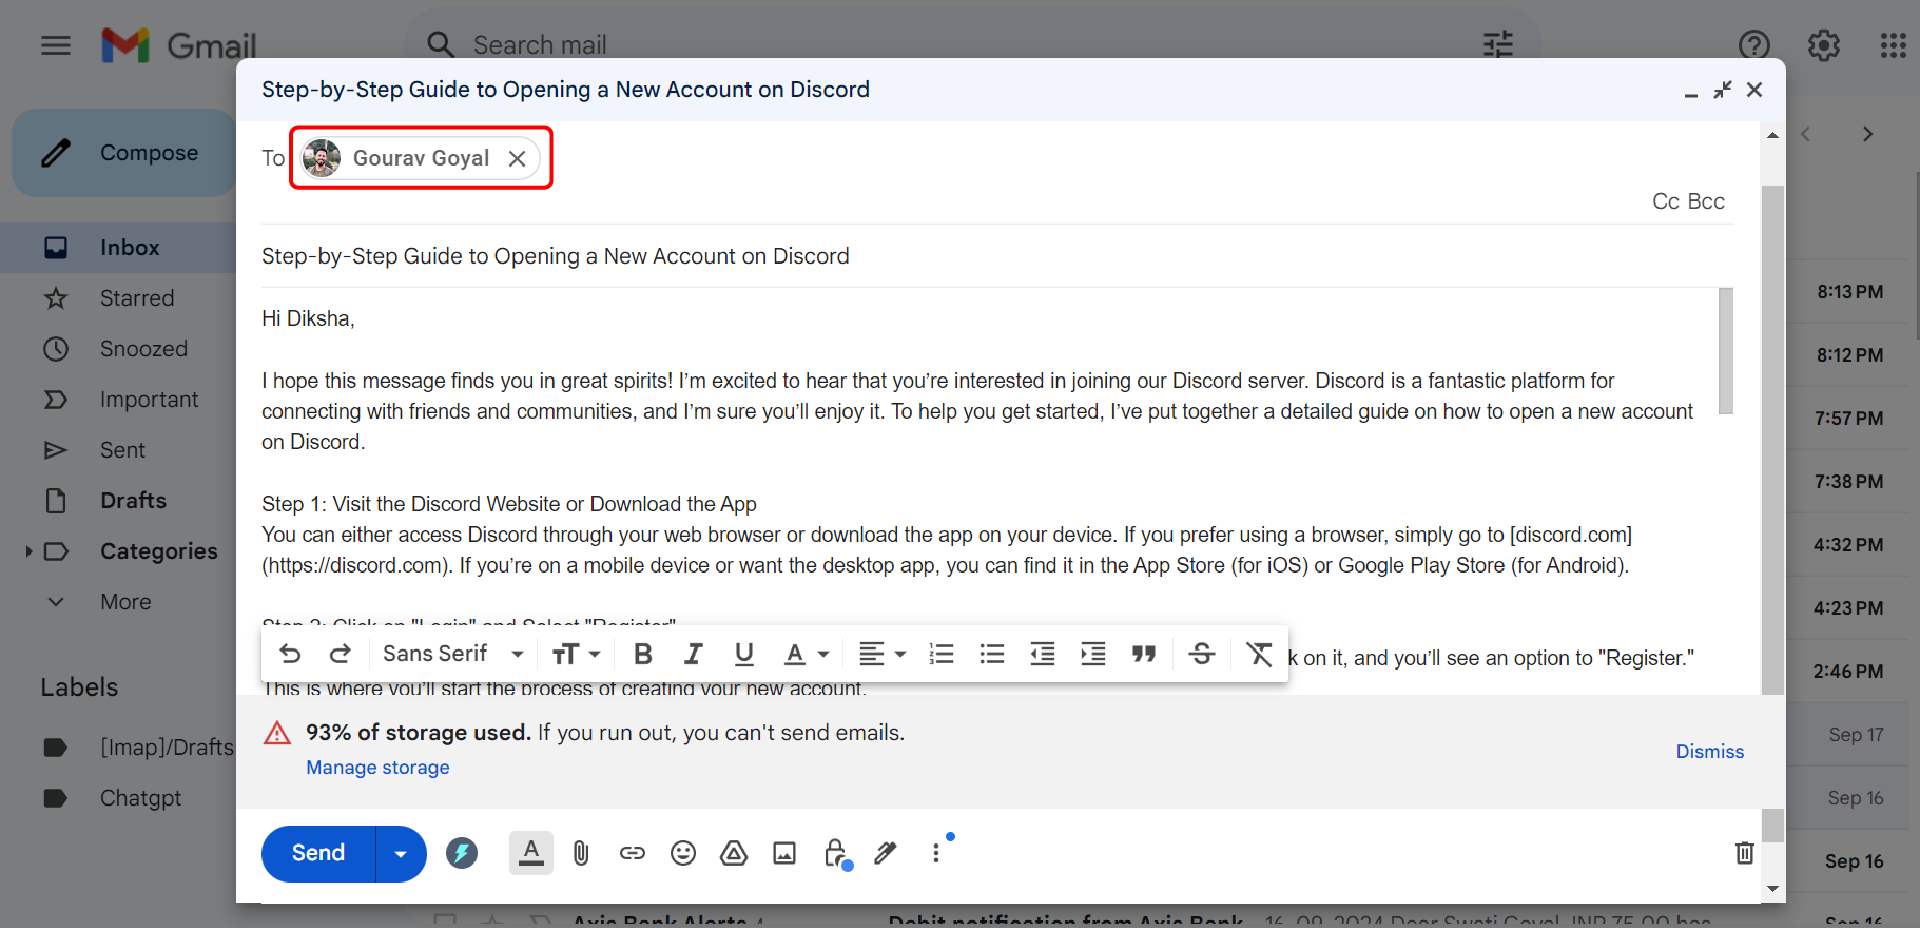Image resolution: width=1920 pixels, height=928 pixels.
Task: Decrease indent of text
Action: tap(1042, 654)
